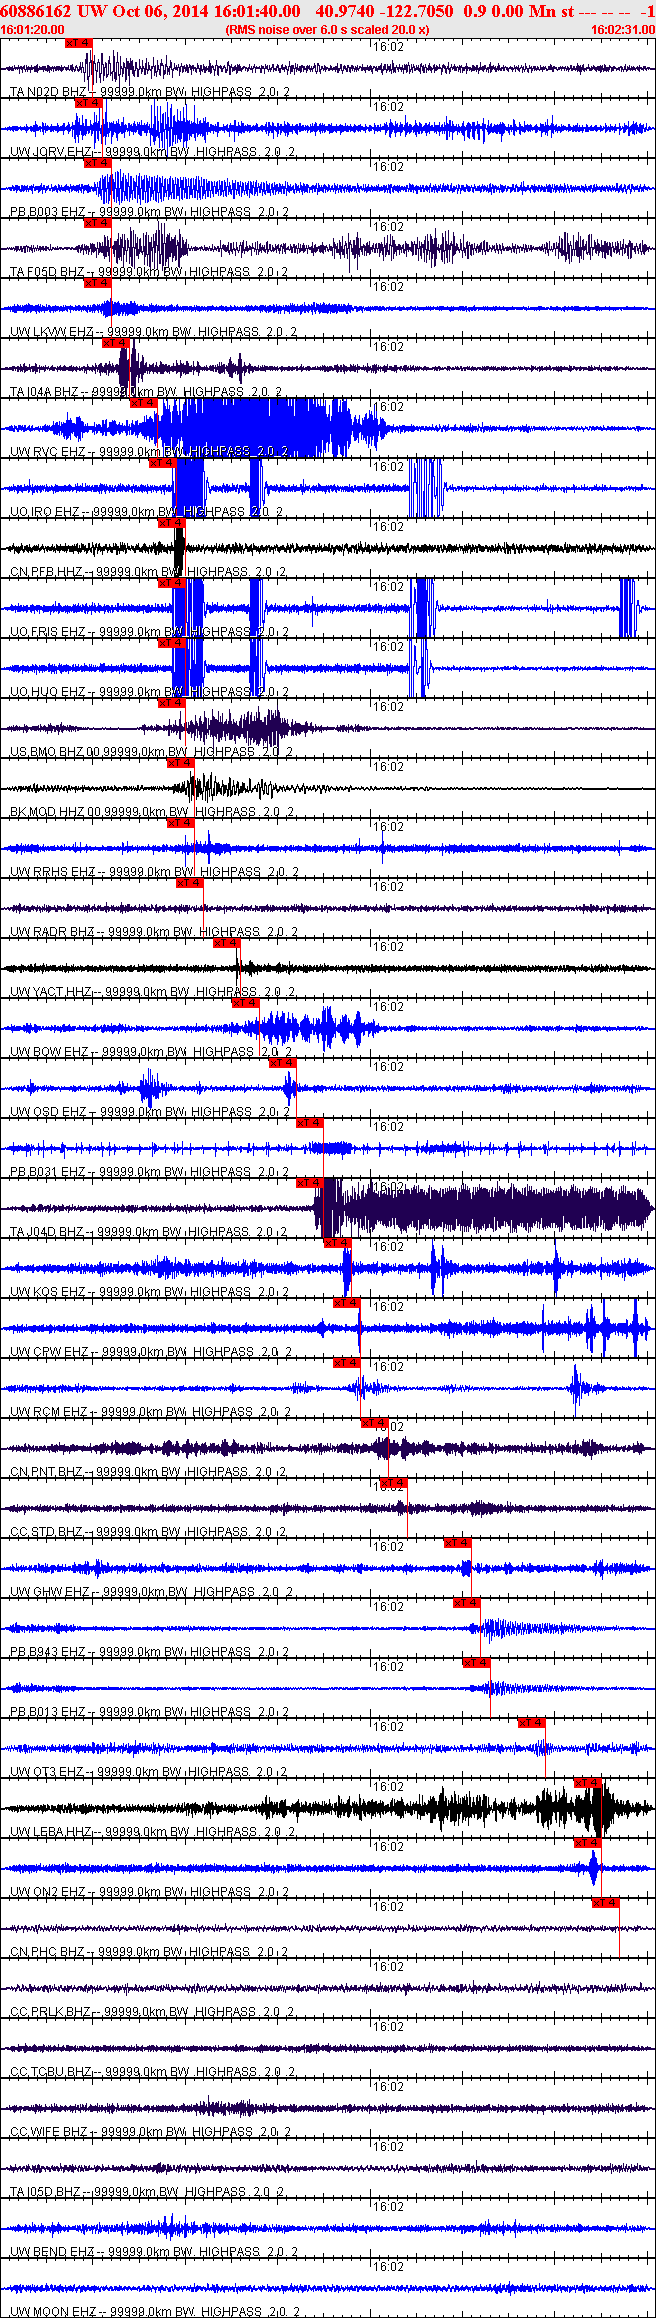Select the PB B013 EHZ station label
656x2318 pixels.
click(x=149, y=1712)
